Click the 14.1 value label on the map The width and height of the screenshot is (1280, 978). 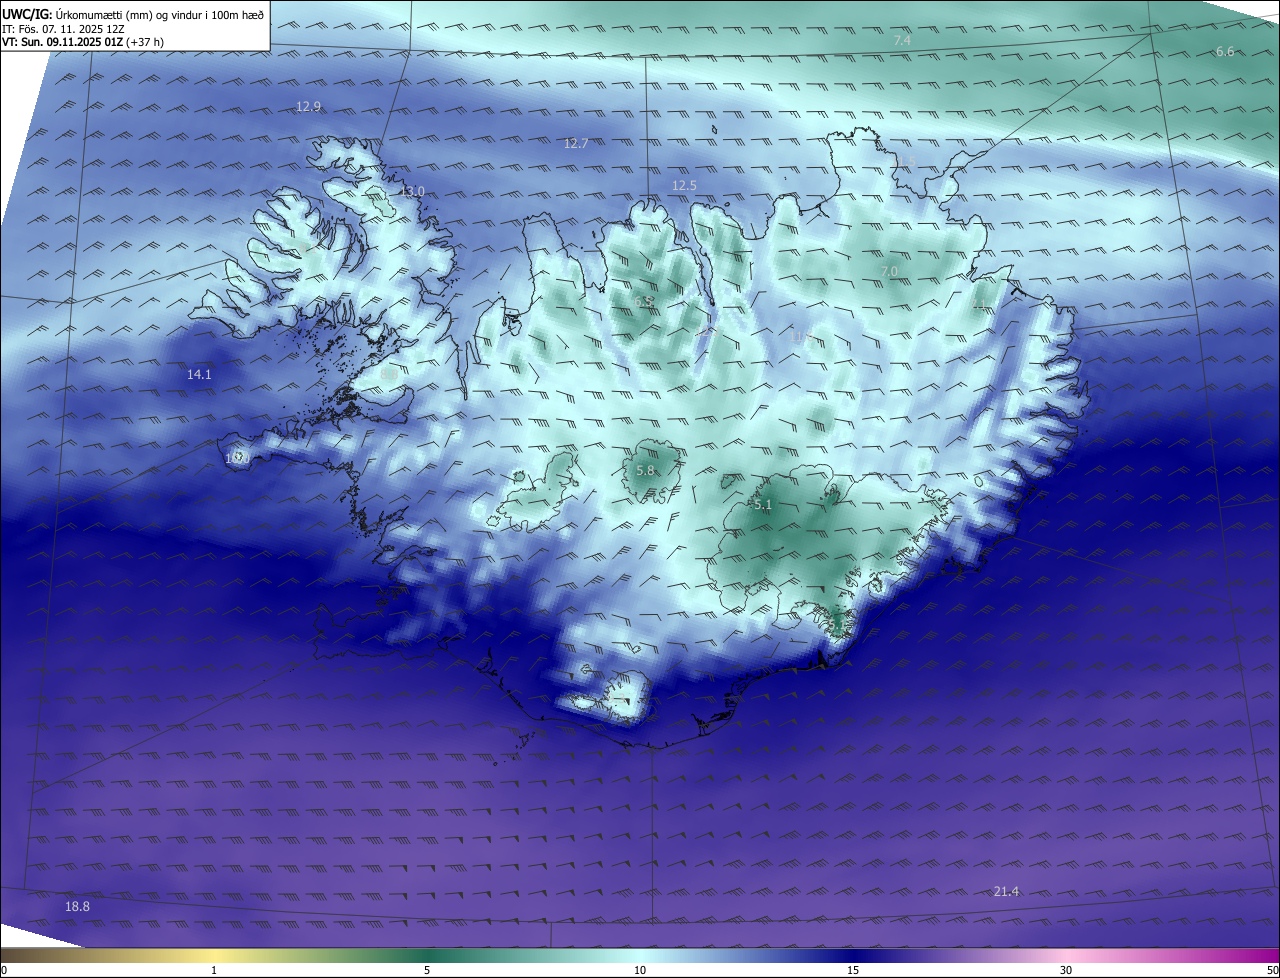click(199, 374)
